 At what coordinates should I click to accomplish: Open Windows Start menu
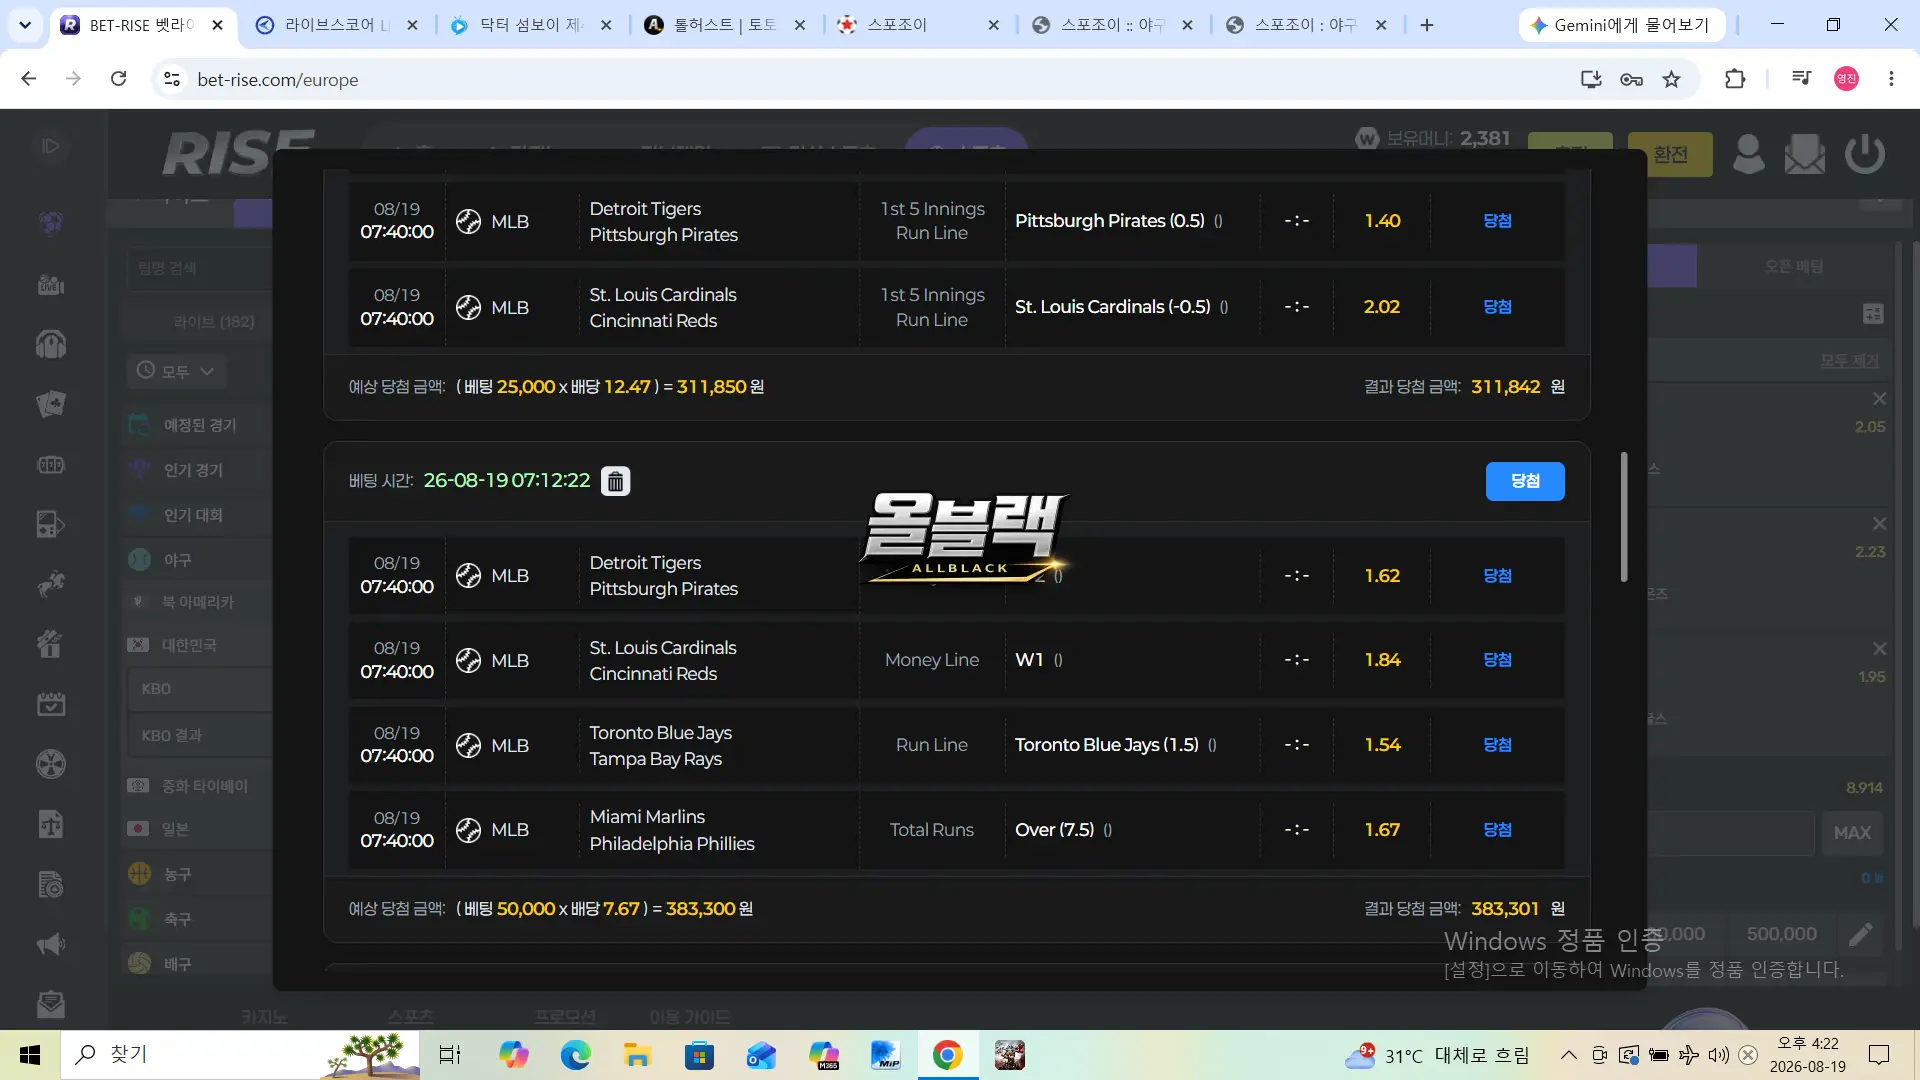pos(30,1055)
